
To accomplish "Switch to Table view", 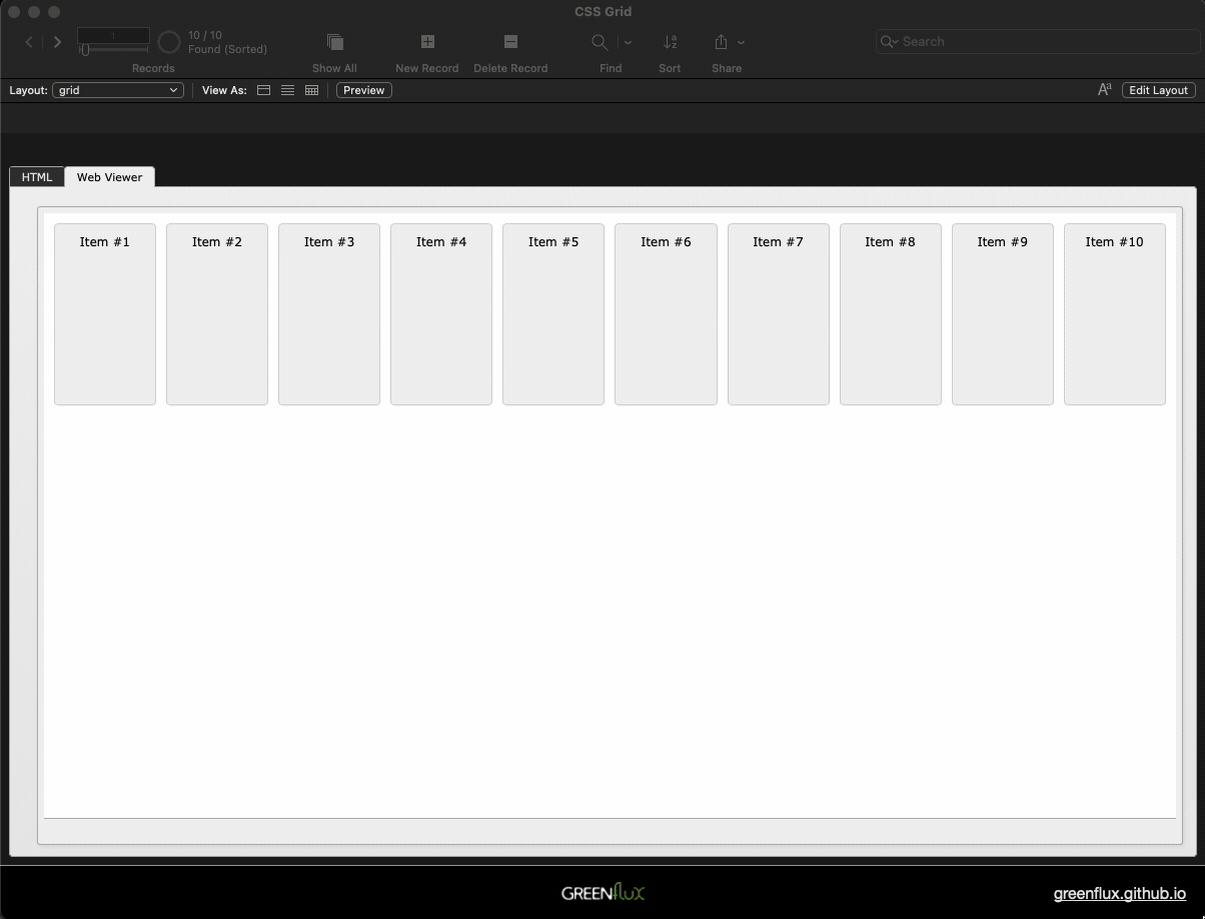I will (x=312, y=90).
